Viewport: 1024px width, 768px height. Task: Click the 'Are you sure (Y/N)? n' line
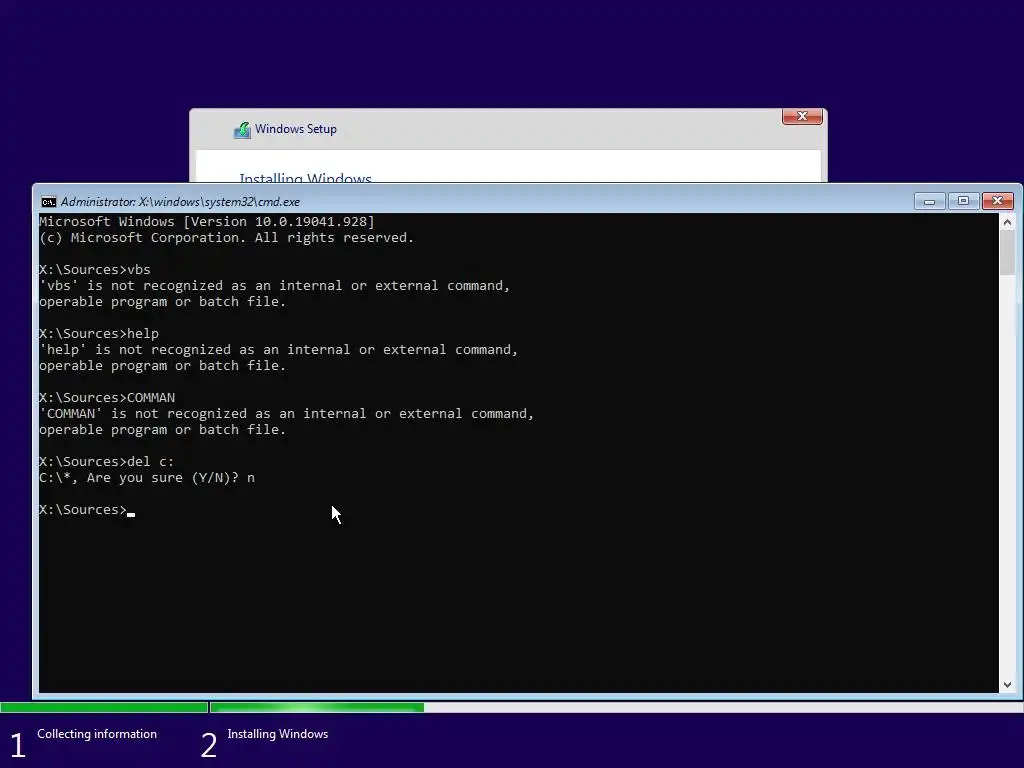pos(147,478)
